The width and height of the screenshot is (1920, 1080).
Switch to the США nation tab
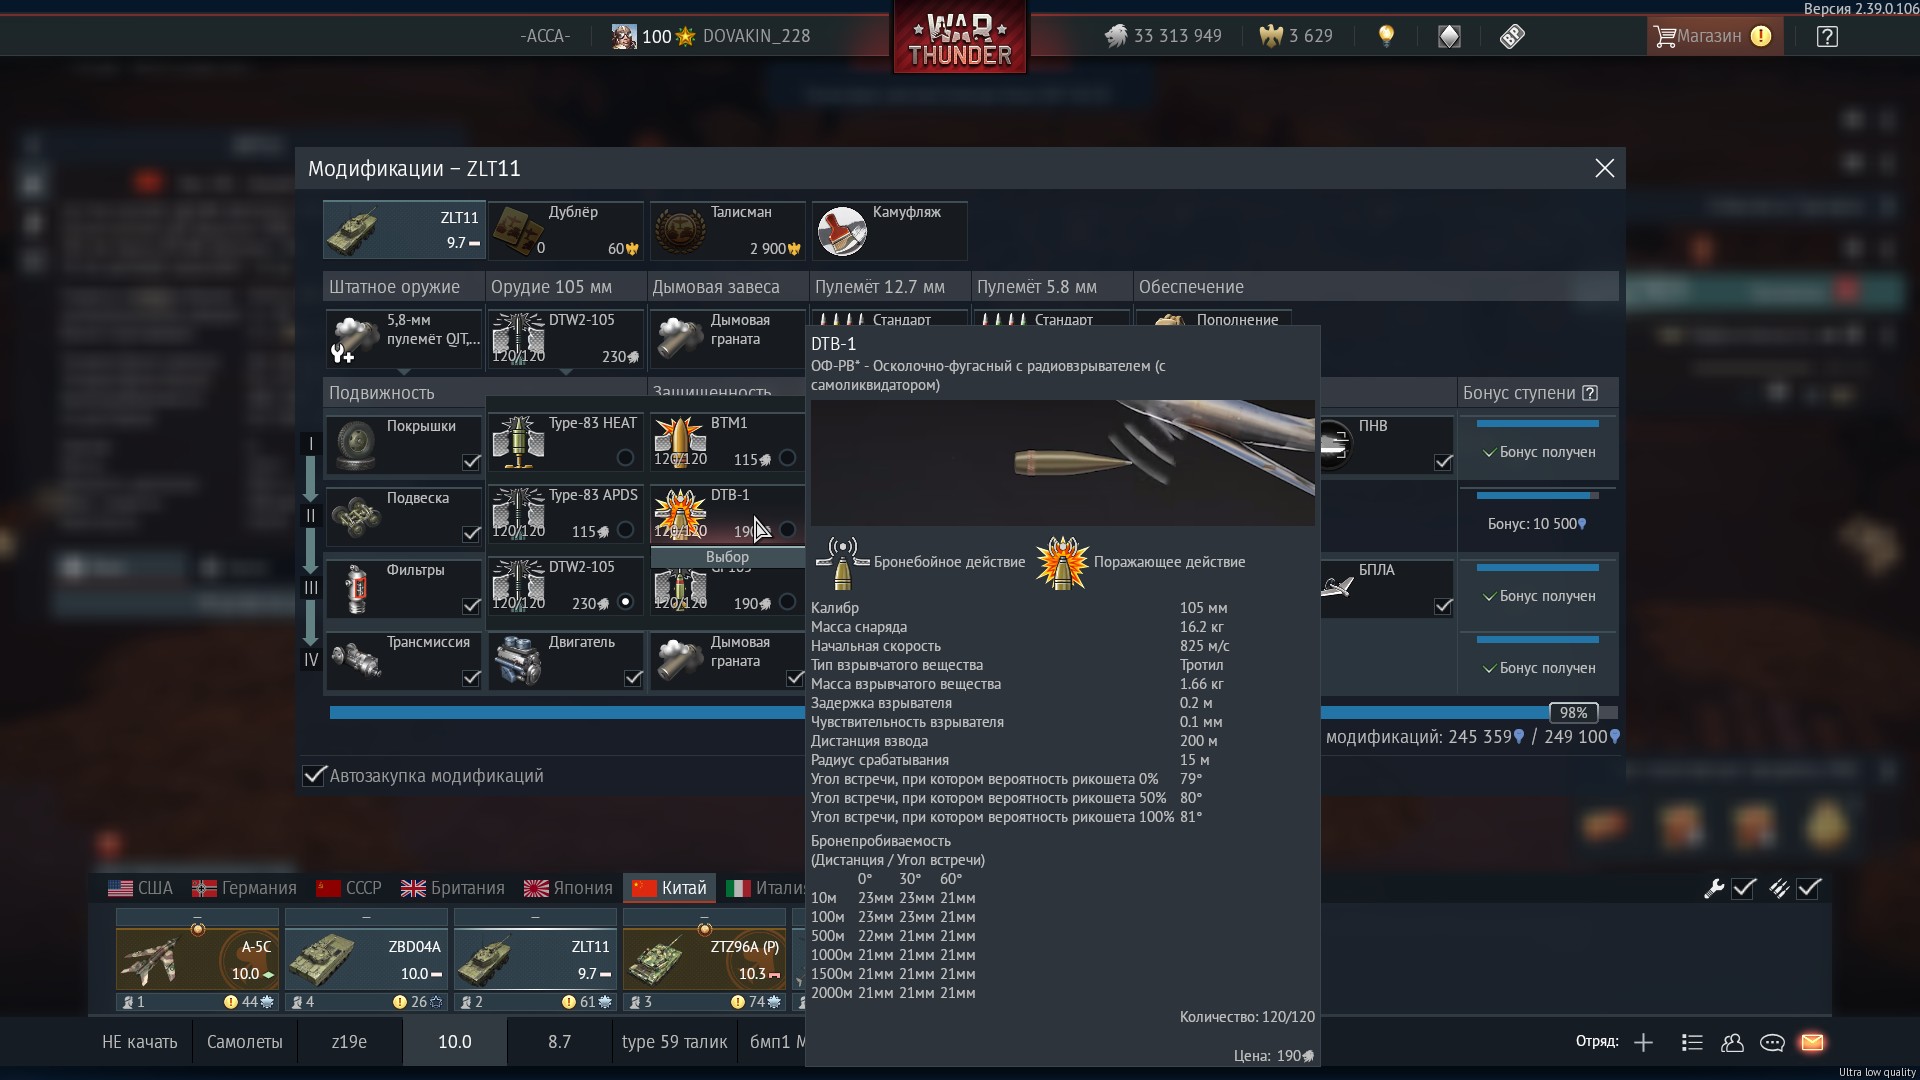[140, 888]
